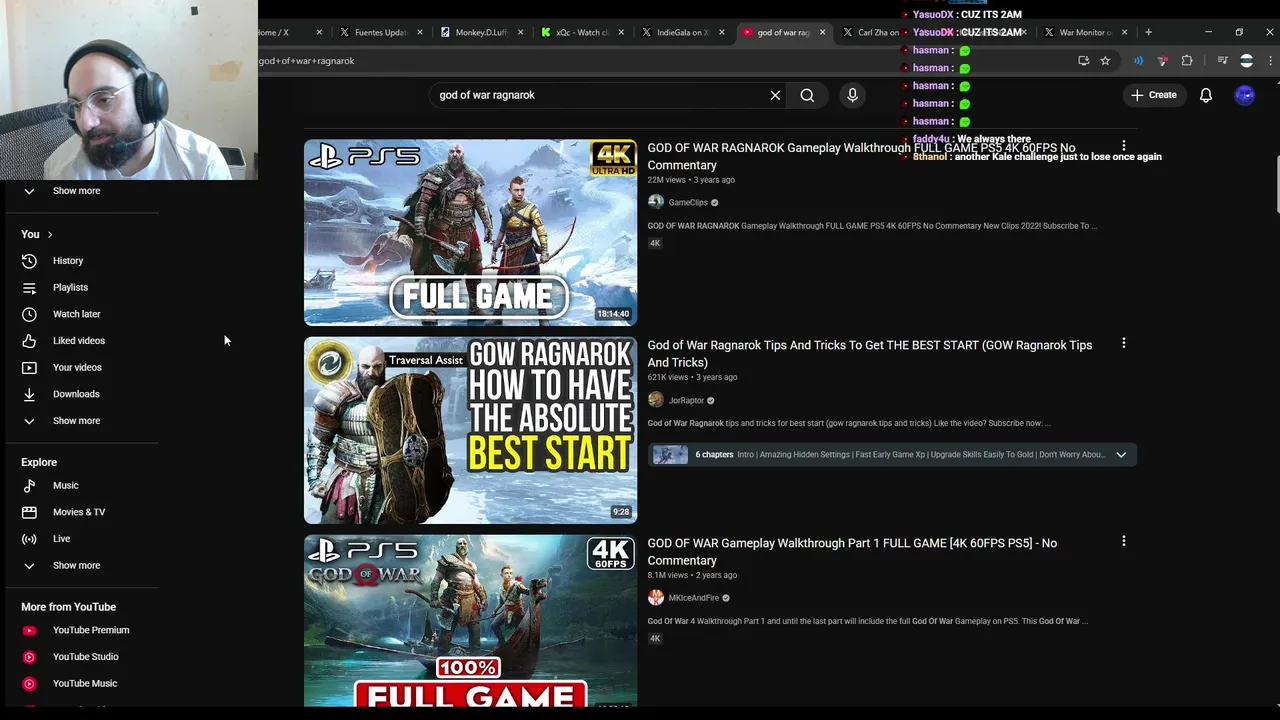The width and height of the screenshot is (1280, 720).
Task: Click the browser address bar URL
Action: 306,61
